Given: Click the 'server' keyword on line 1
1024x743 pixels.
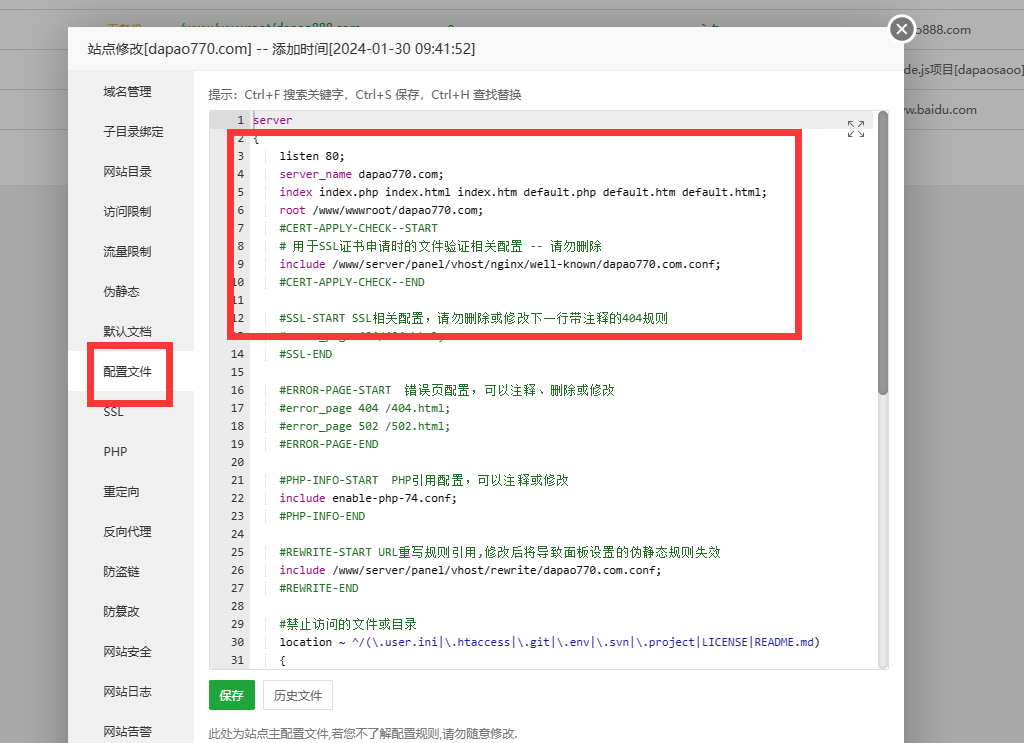Looking at the screenshot, I should point(273,120).
